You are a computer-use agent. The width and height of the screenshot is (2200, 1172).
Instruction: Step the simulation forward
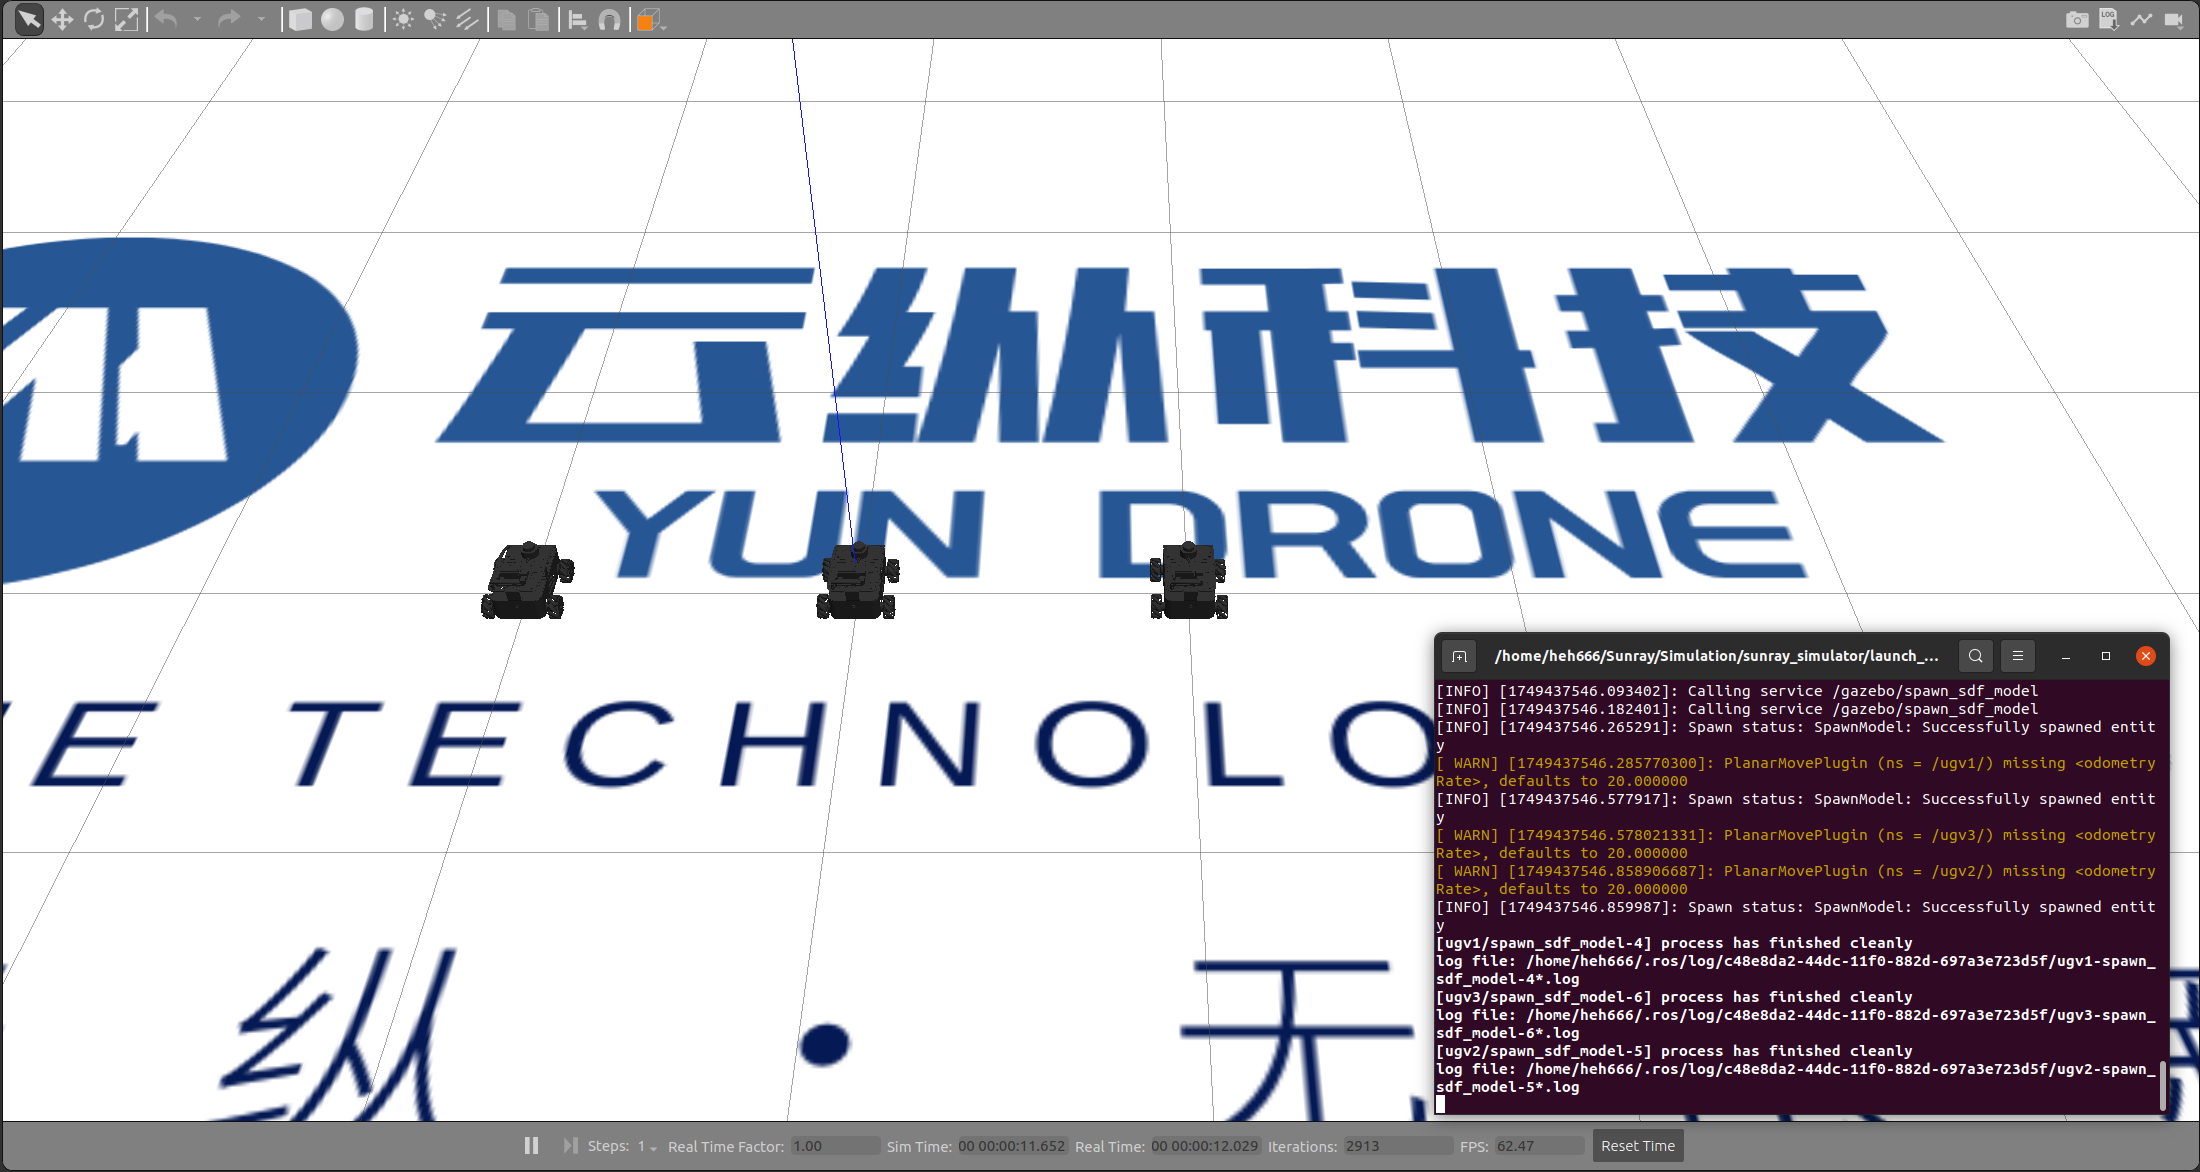coord(570,1145)
